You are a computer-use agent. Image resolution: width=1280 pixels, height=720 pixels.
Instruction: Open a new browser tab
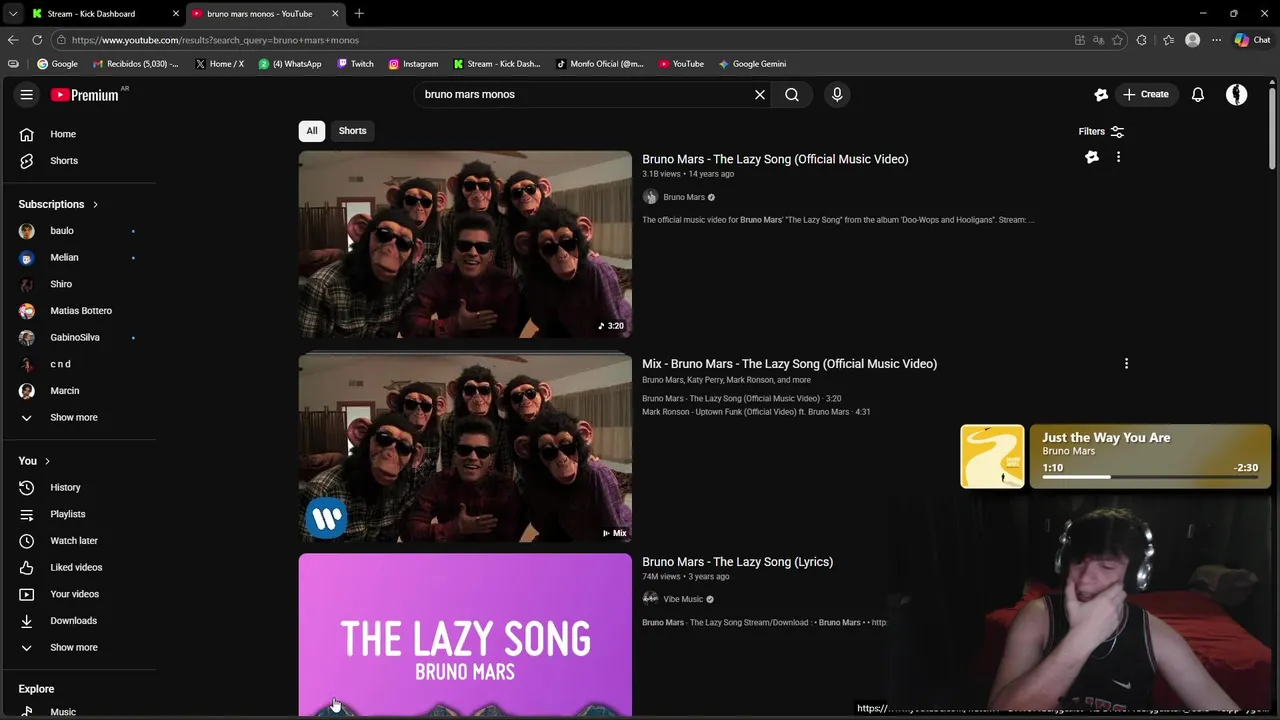[x=359, y=13]
